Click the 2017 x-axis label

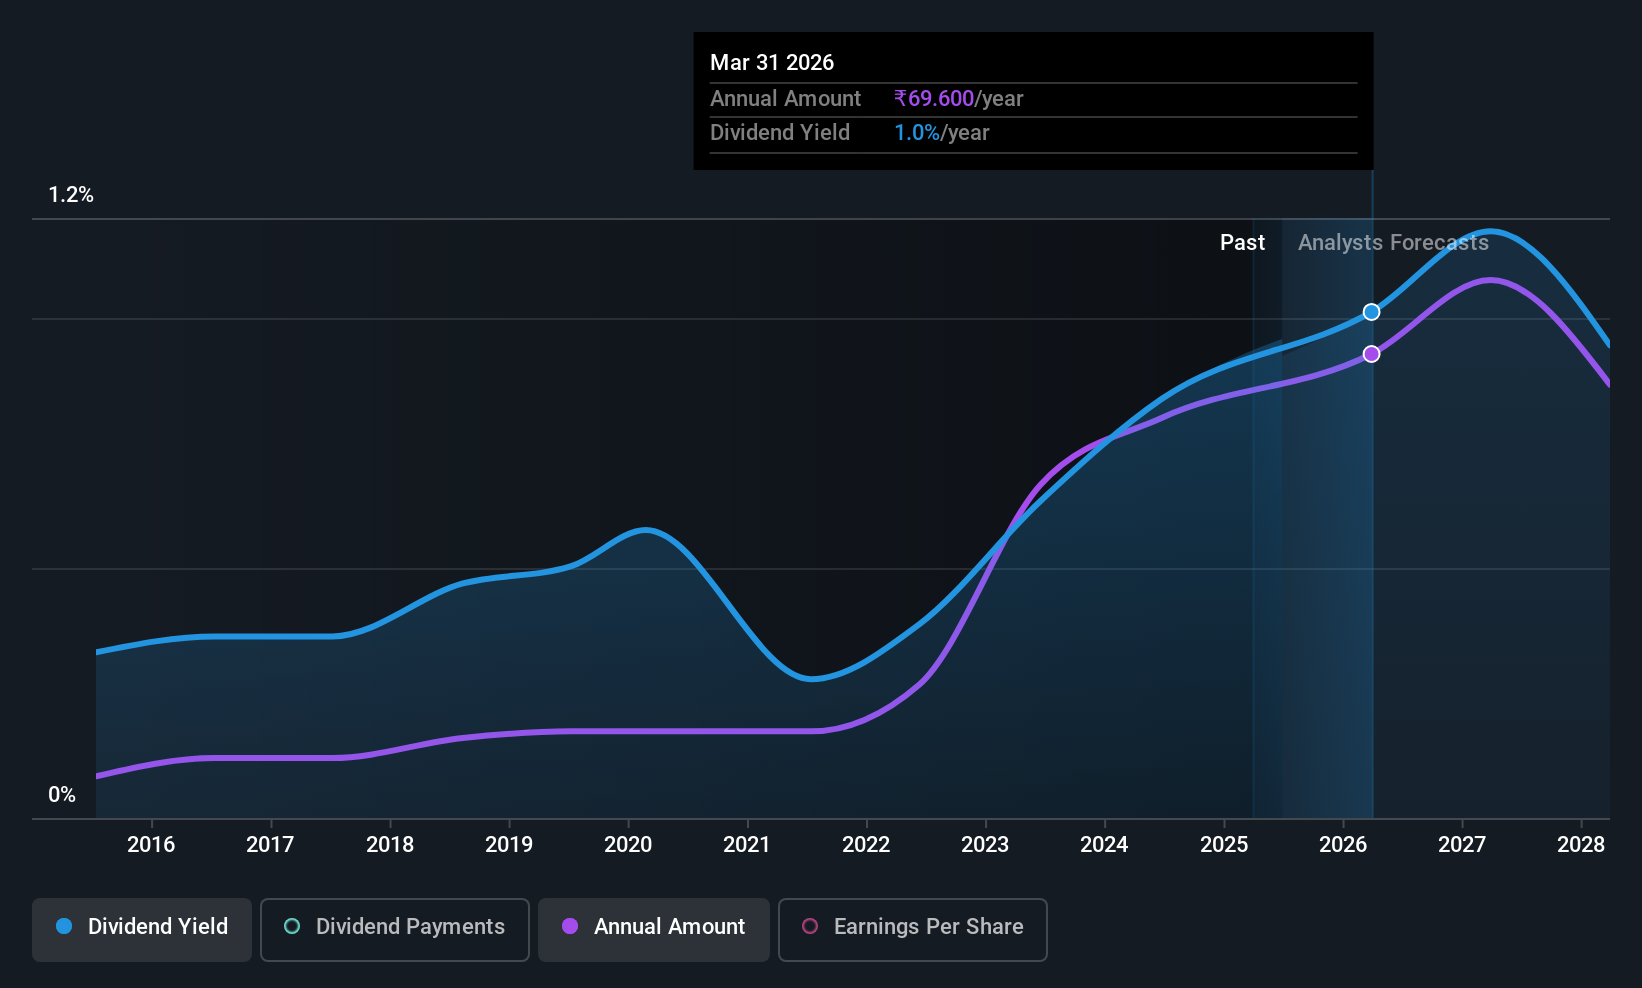(x=270, y=844)
